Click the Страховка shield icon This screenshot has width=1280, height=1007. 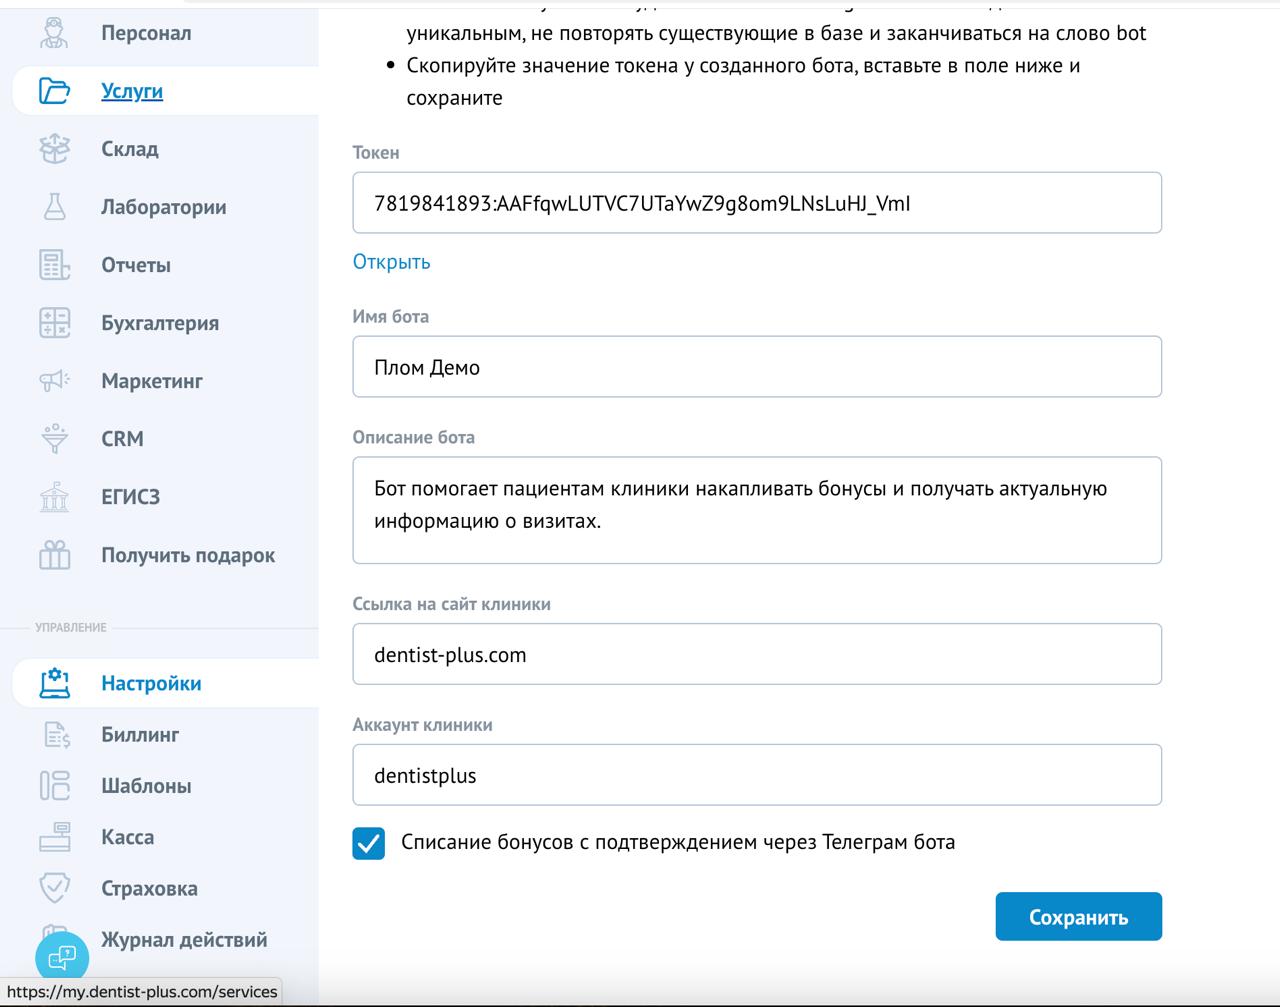coord(54,888)
